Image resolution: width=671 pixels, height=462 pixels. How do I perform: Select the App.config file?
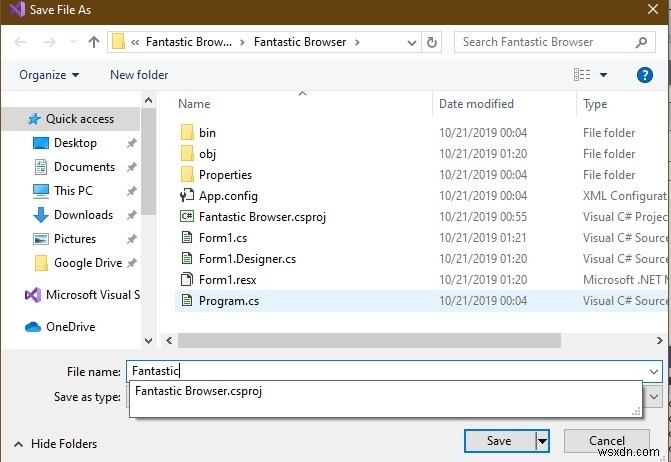(228, 196)
